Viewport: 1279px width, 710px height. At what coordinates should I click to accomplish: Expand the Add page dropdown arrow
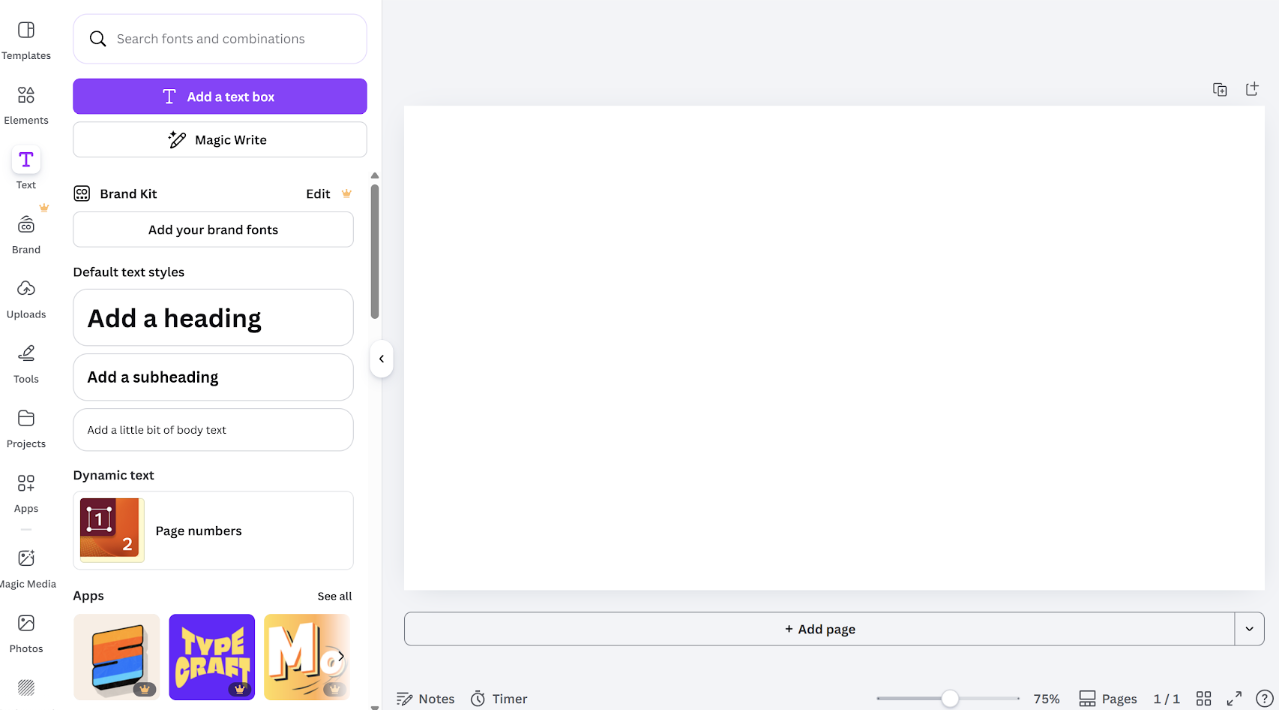click(x=1249, y=629)
